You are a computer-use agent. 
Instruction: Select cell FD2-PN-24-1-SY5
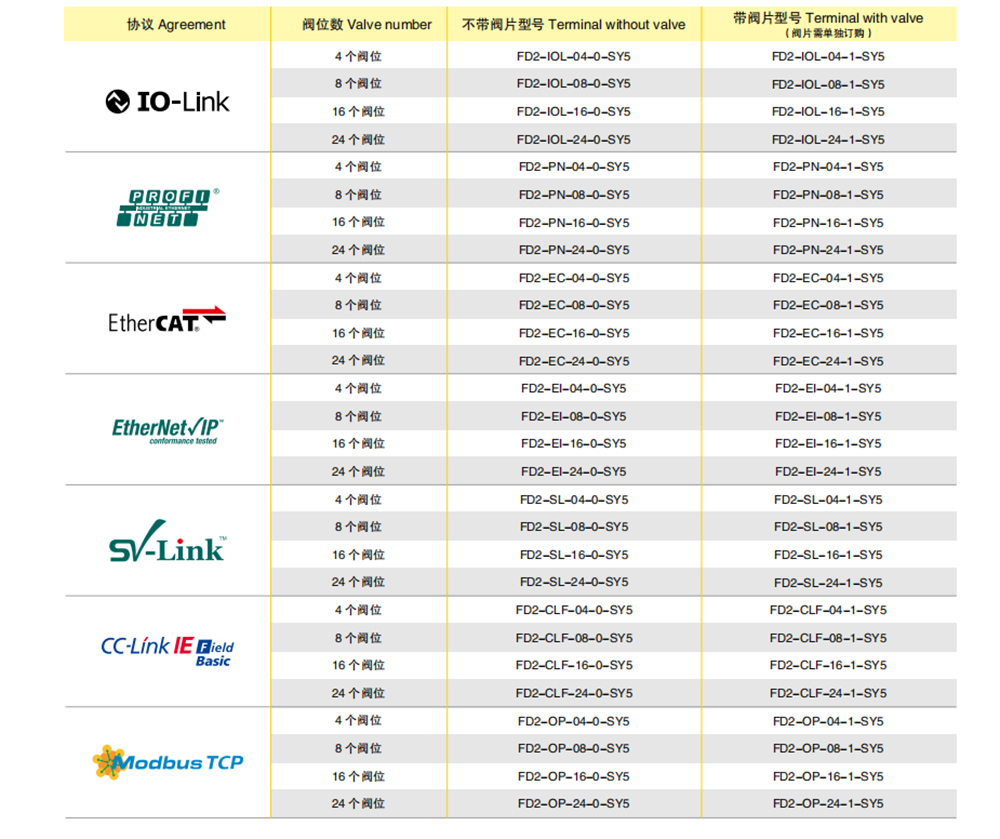[828, 250]
